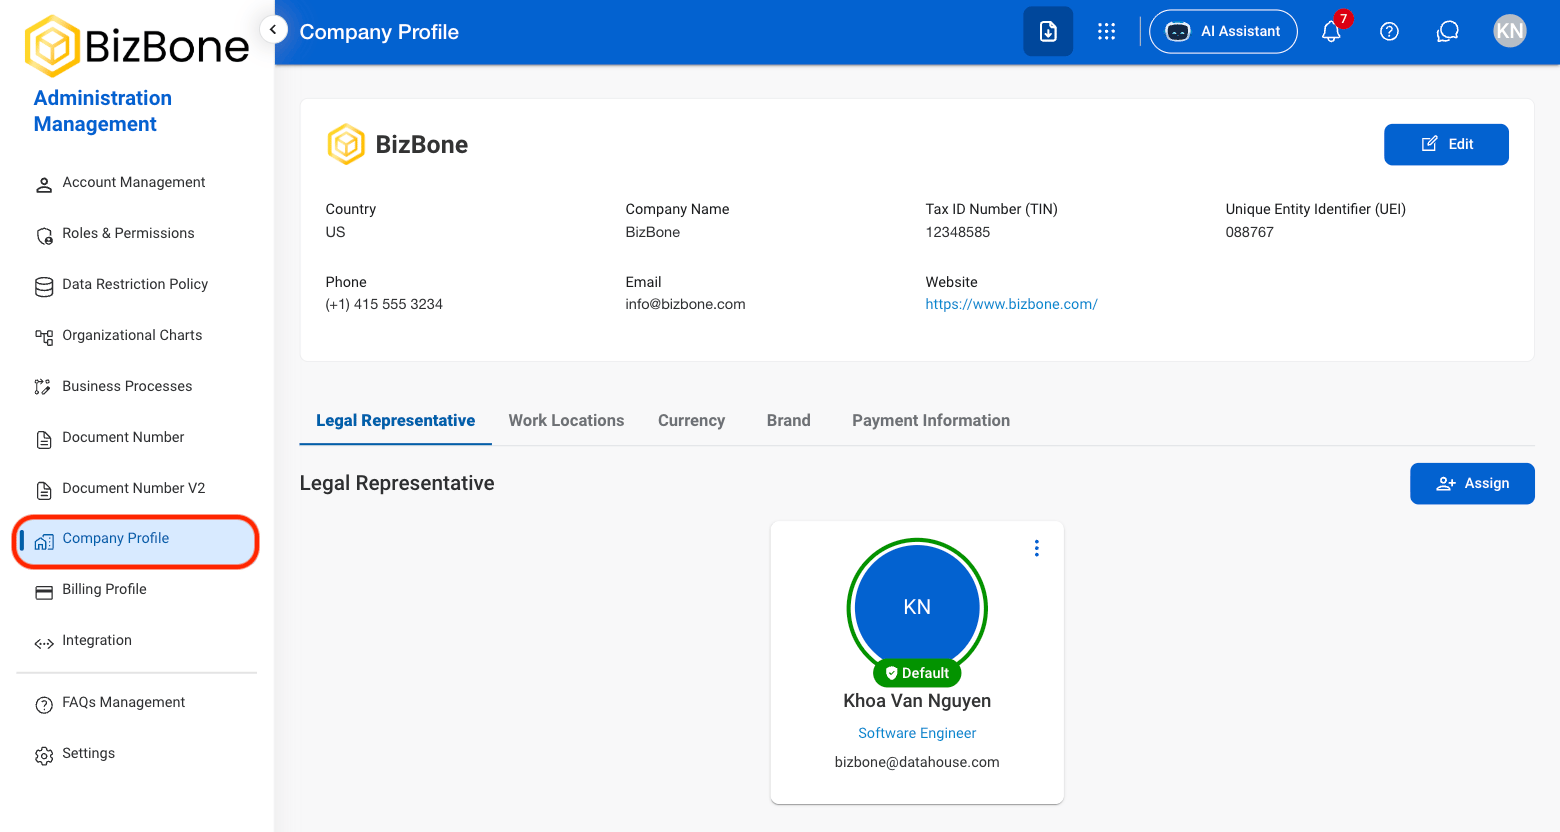
Task: Click the Roles & Permissions icon
Action: (44, 235)
